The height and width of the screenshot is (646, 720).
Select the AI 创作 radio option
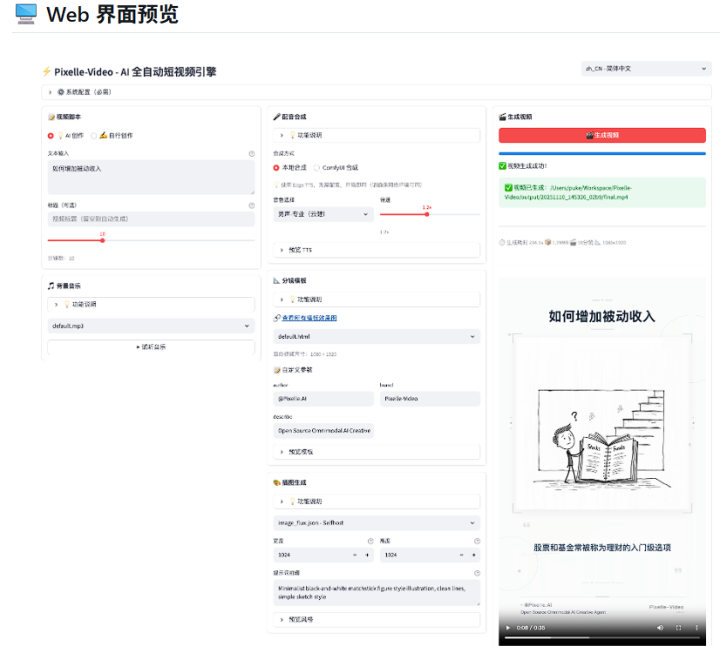pos(51,135)
